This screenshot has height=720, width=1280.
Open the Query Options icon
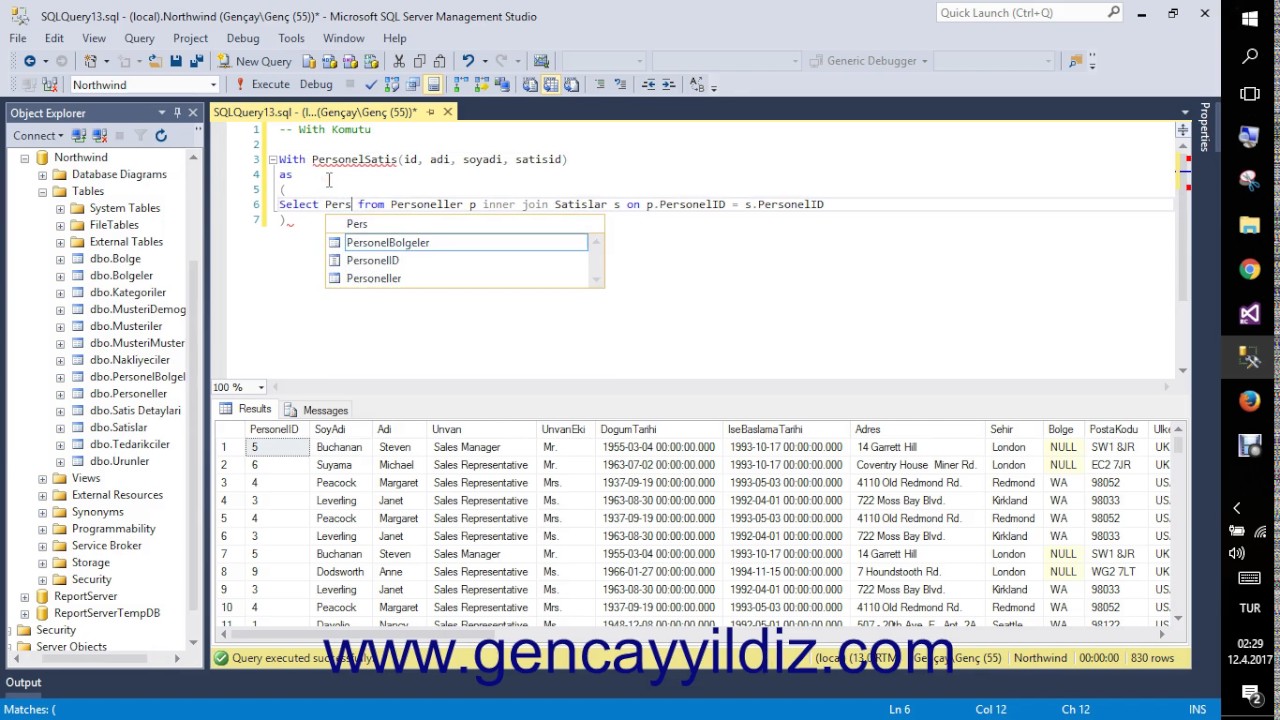point(412,85)
